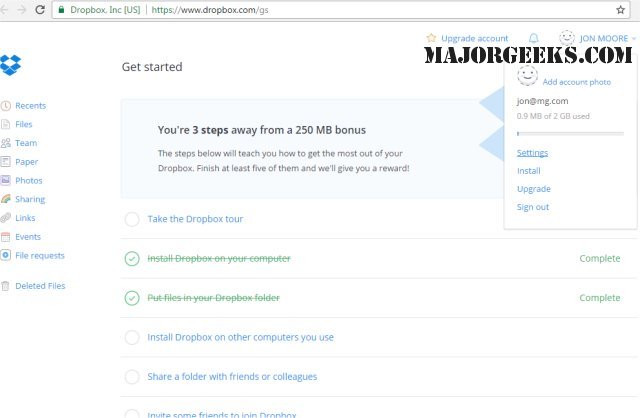This screenshot has height=418, width=640.
Task: Open Files in the sidebar
Action: click(x=24, y=125)
